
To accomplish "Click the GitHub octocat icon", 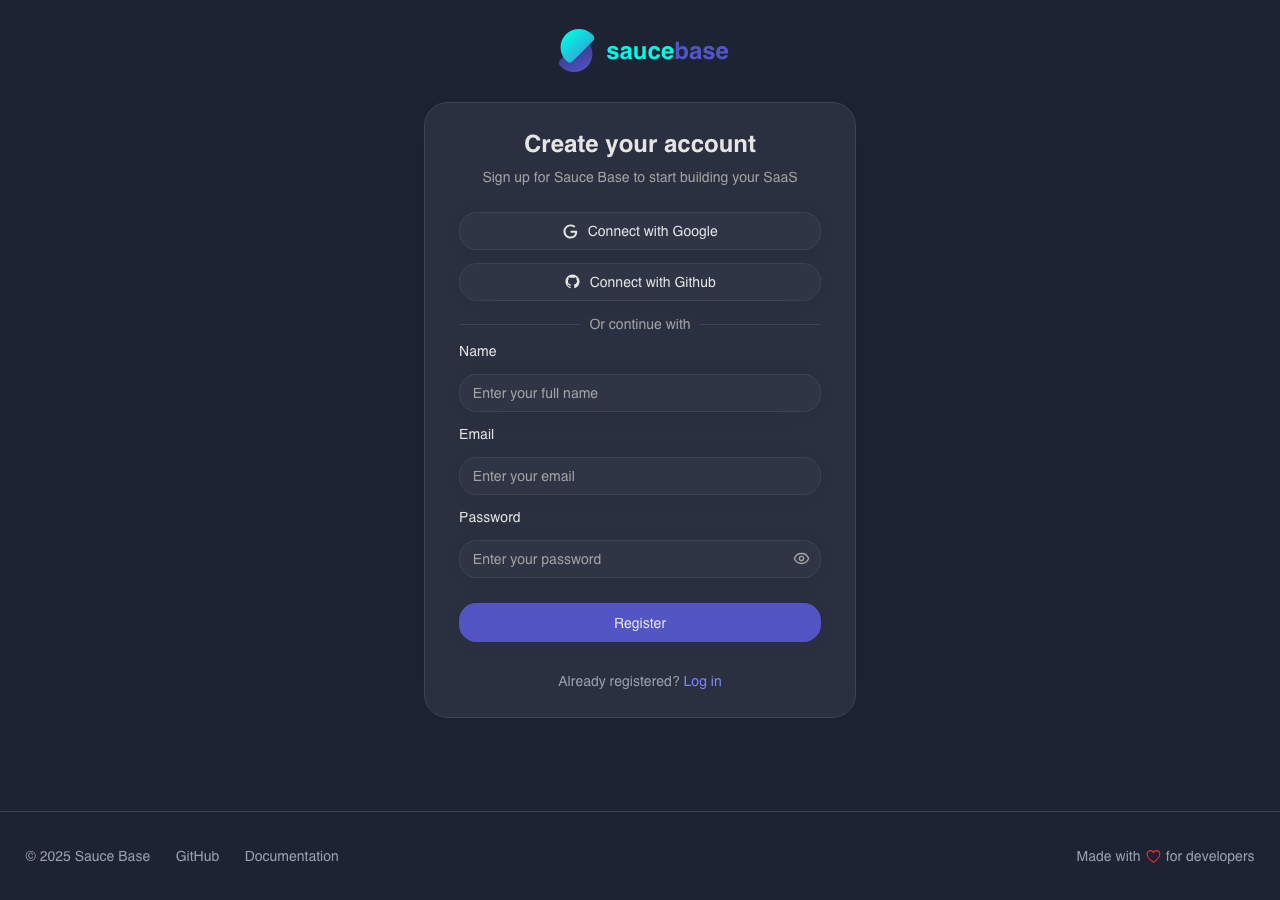I will tap(572, 282).
